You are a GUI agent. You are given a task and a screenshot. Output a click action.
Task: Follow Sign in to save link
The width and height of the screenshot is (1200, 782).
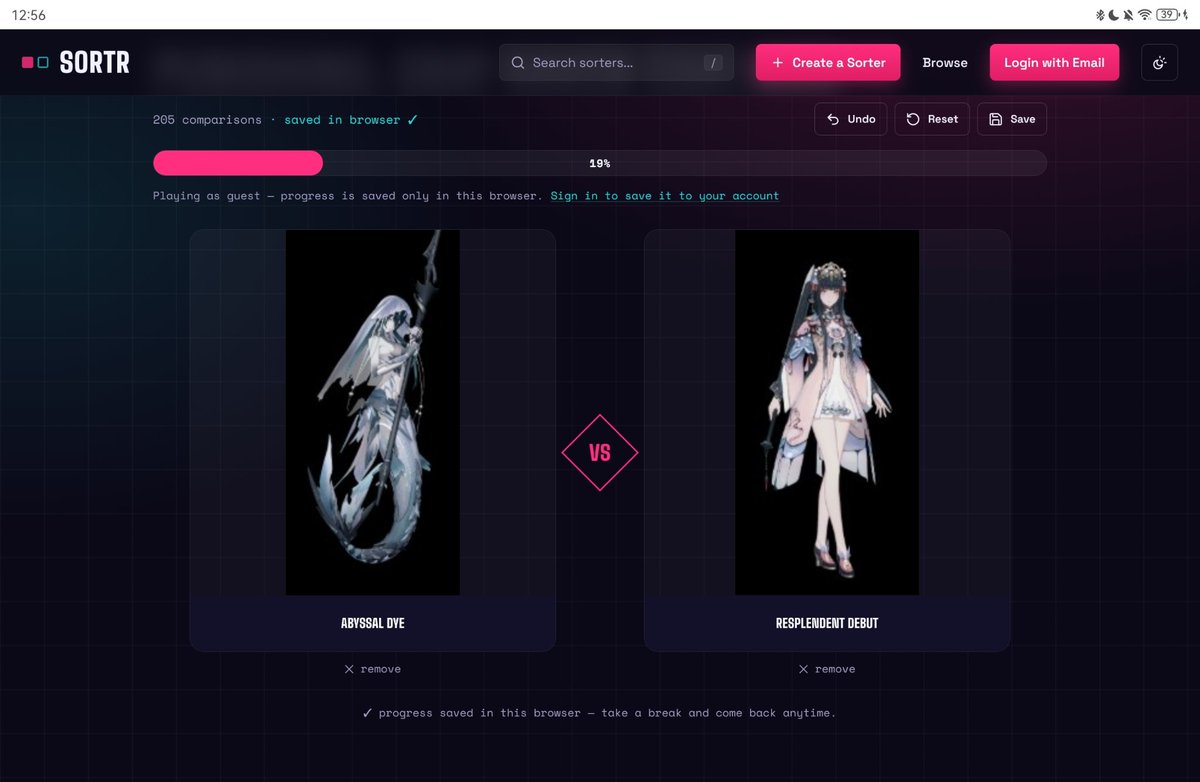pos(665,196)
